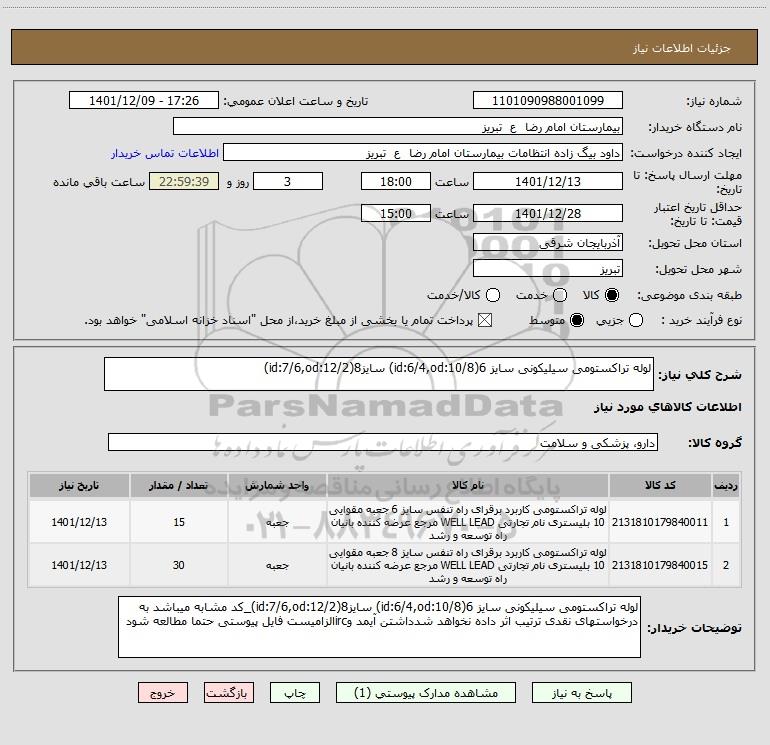Click the پاسخ به نیاز button
Screen dimensions: 770x745
click(x=582, y=693)
